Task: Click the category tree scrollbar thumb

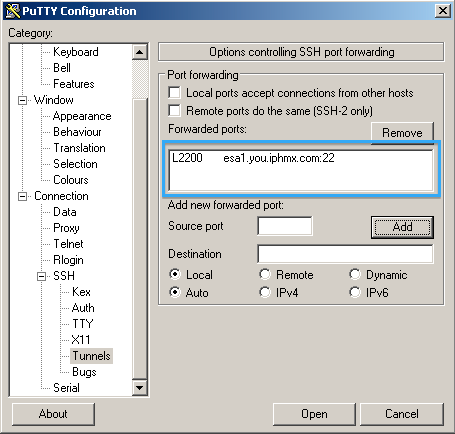Action: (140, 238)
